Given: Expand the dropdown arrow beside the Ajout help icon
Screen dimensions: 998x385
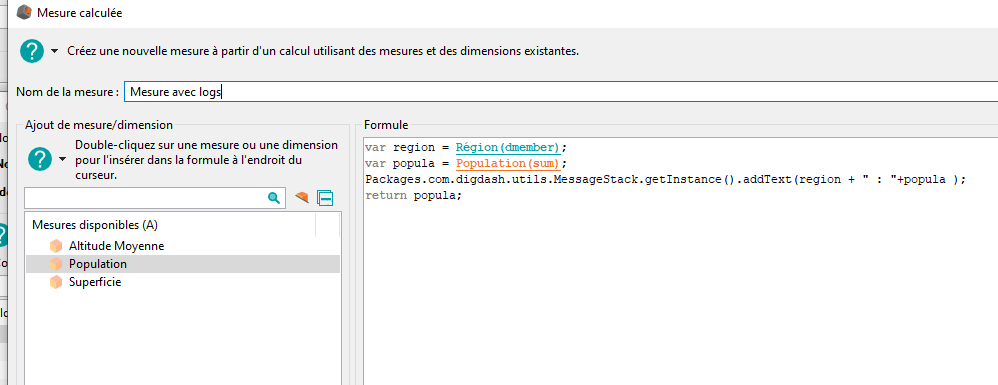Looking at the screenshot, I should [62, 159].
